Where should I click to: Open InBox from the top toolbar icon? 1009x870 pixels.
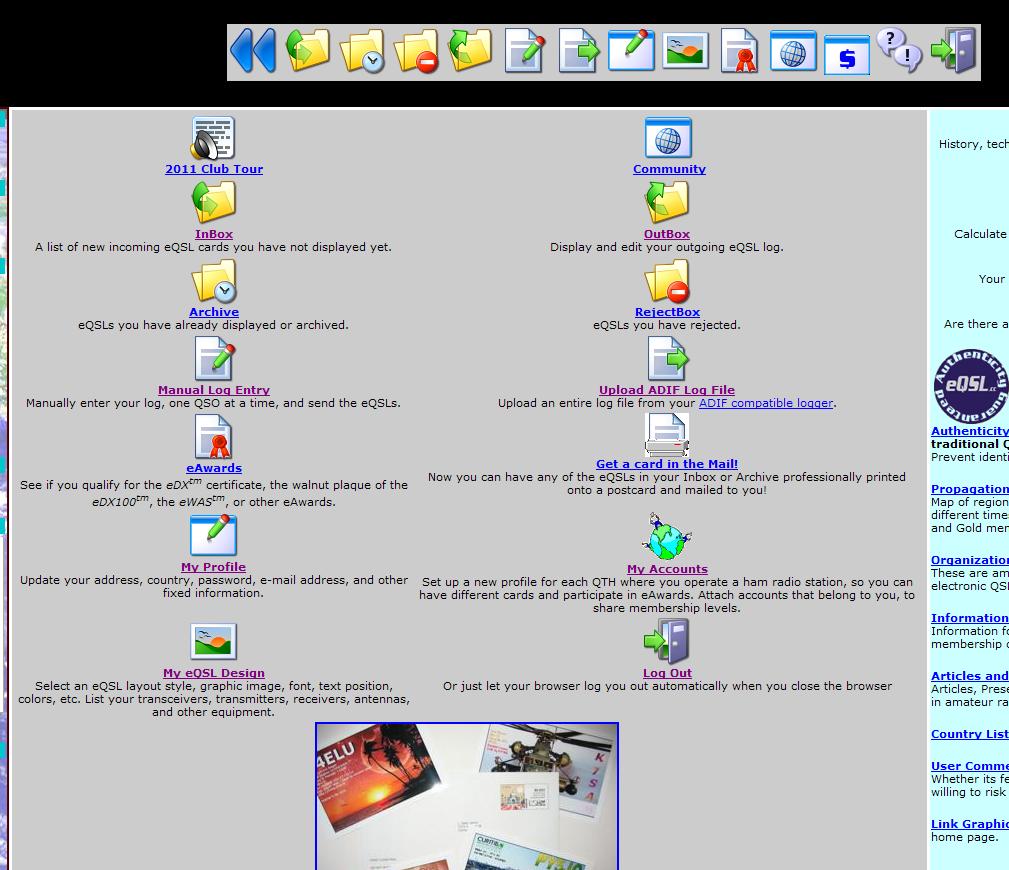point(308,50)
